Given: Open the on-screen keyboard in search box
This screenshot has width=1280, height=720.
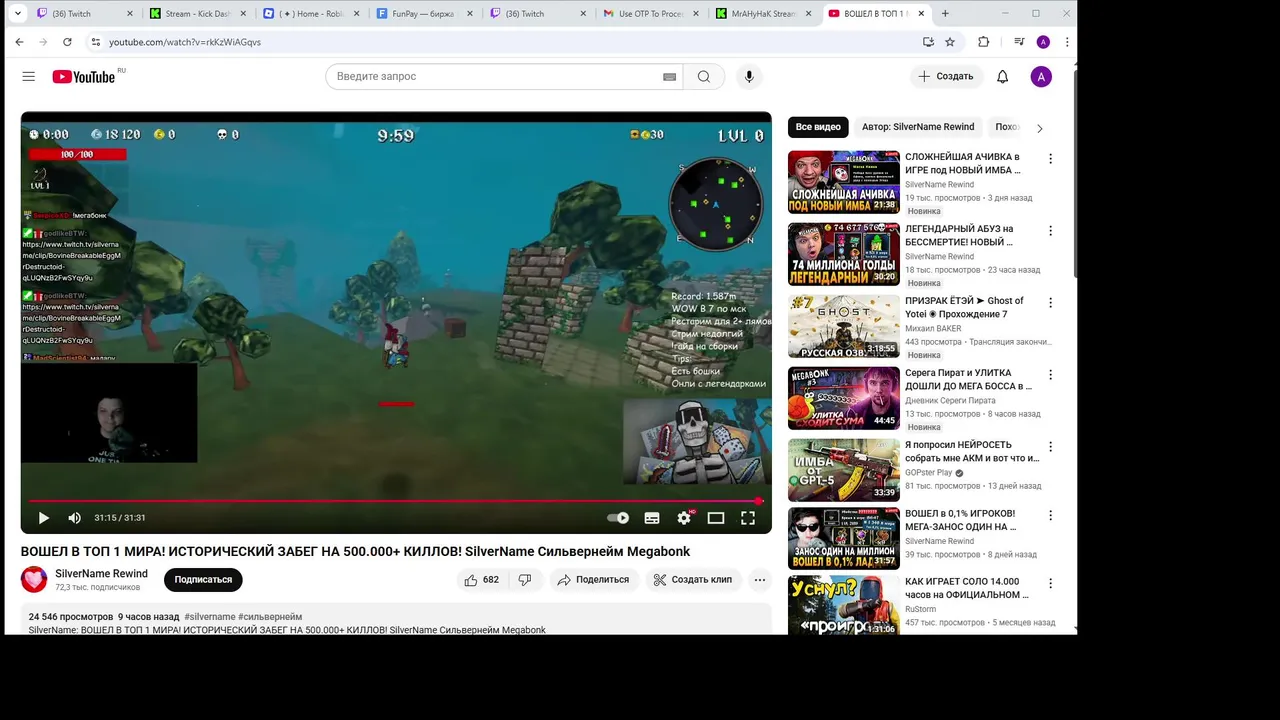Looking at the screenshot, I should click(x=669, y=77).
